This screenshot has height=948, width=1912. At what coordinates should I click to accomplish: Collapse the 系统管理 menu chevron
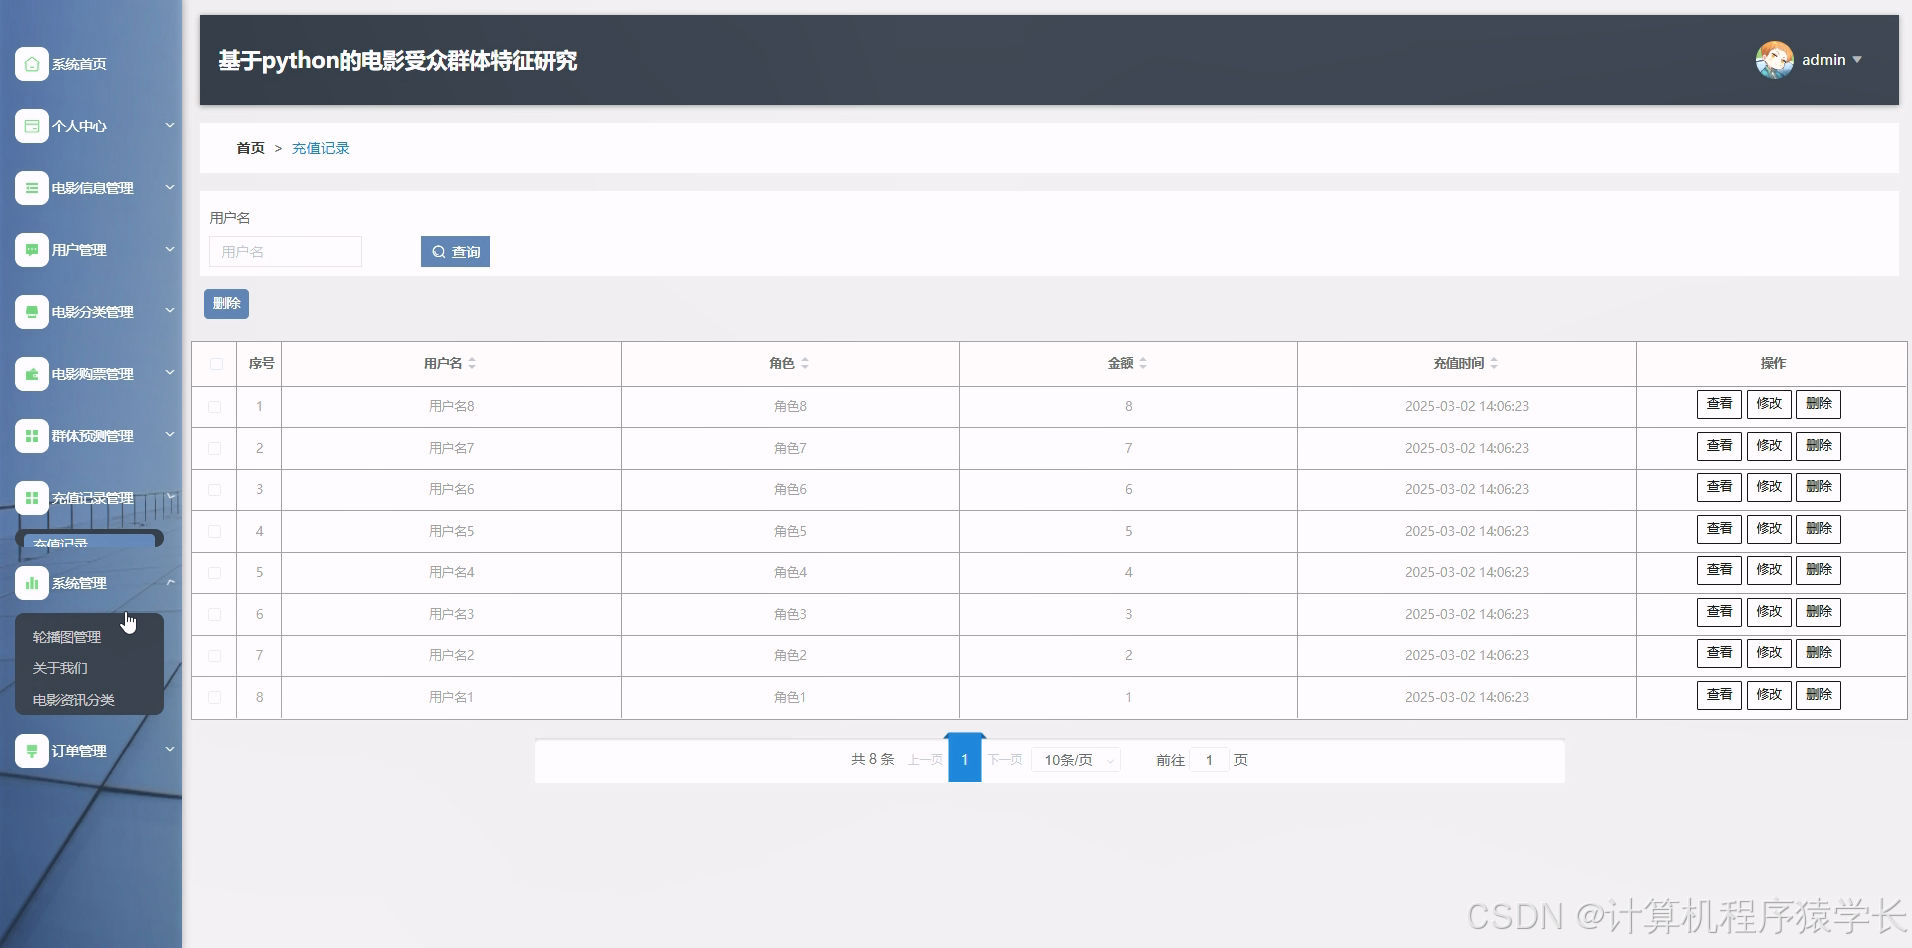tap(170, 582)
